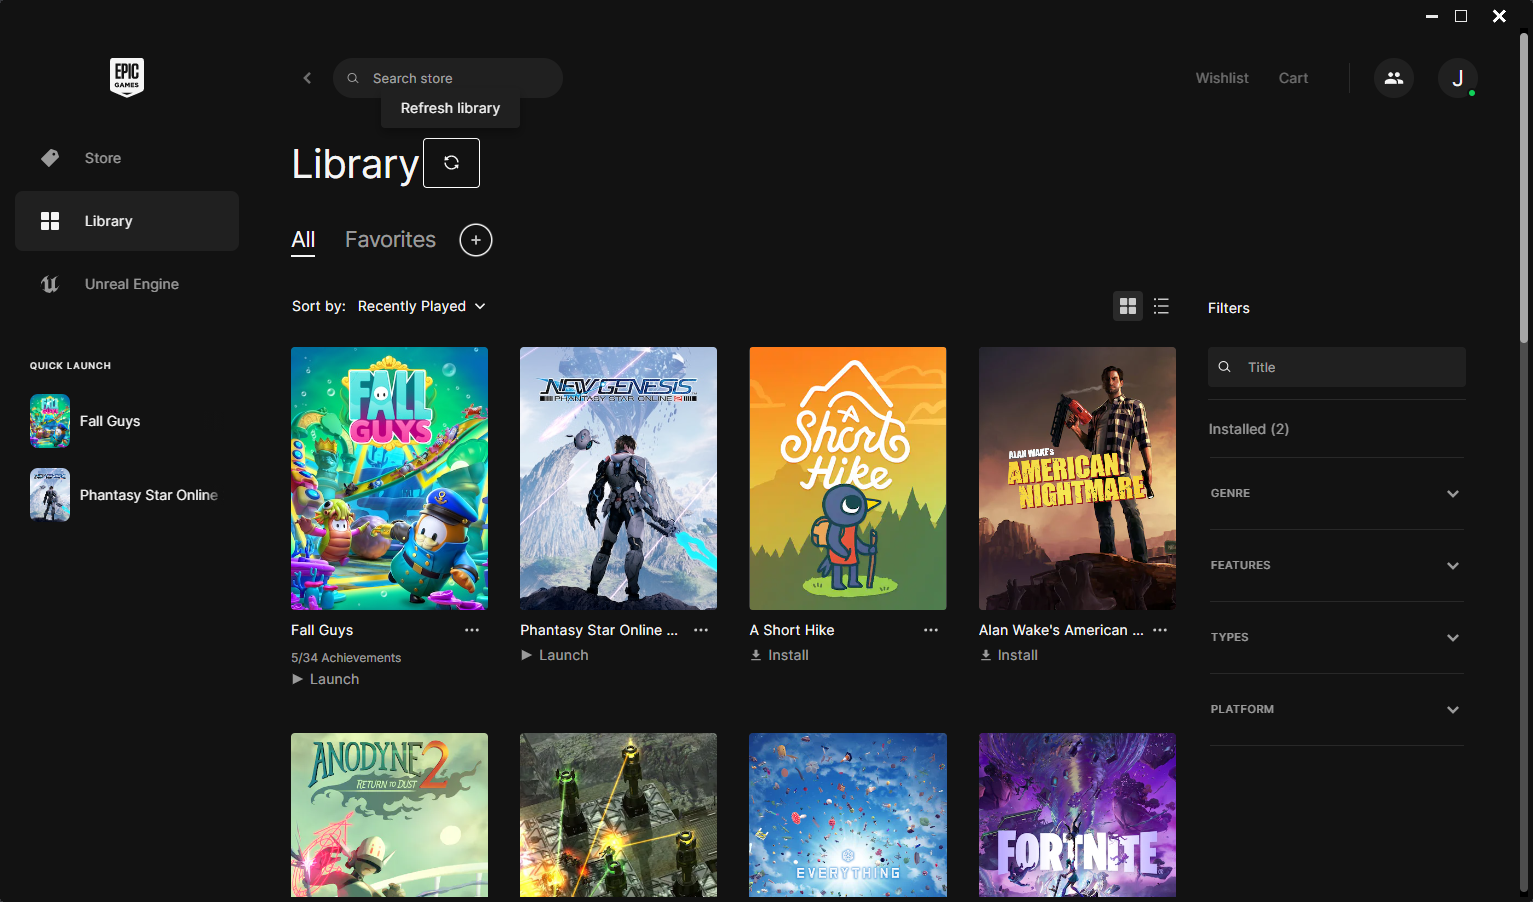The image size is (1533, 902).
Task: Click the Alan Wake's American Nightmare cover
Action: tap(1077, 478)
